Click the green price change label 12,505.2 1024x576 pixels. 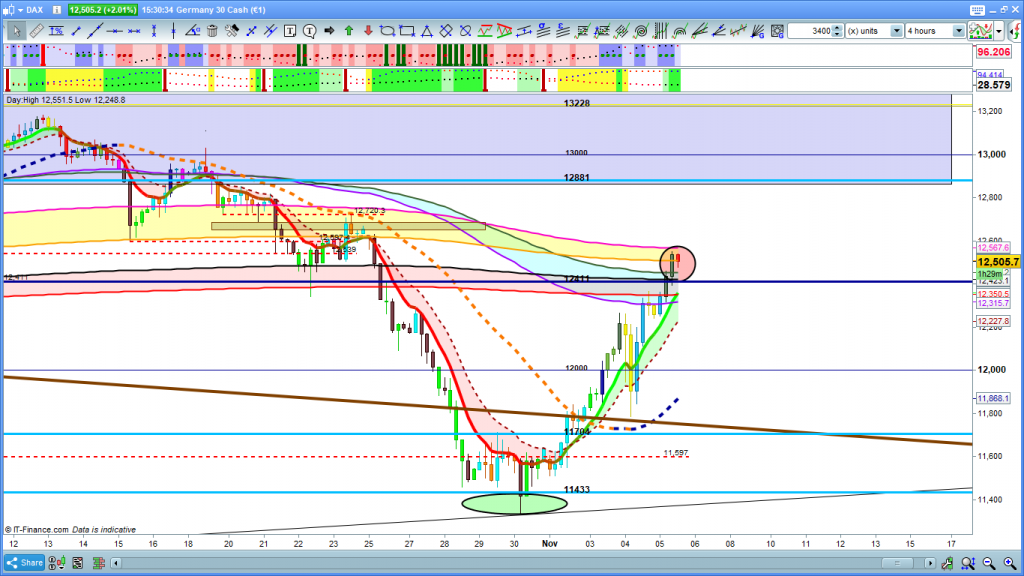[104, 9]
